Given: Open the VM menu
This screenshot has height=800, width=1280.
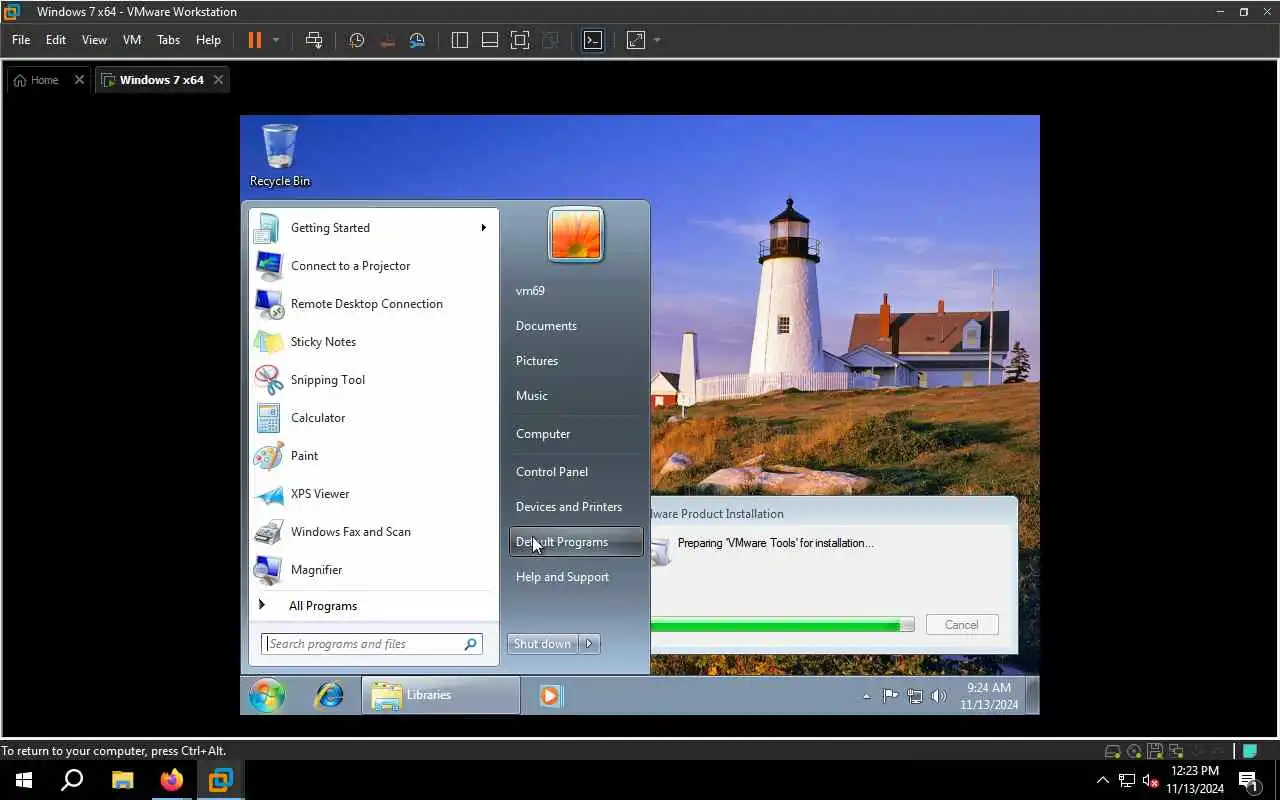Looking at the screenshot, I should click(132, 40).
